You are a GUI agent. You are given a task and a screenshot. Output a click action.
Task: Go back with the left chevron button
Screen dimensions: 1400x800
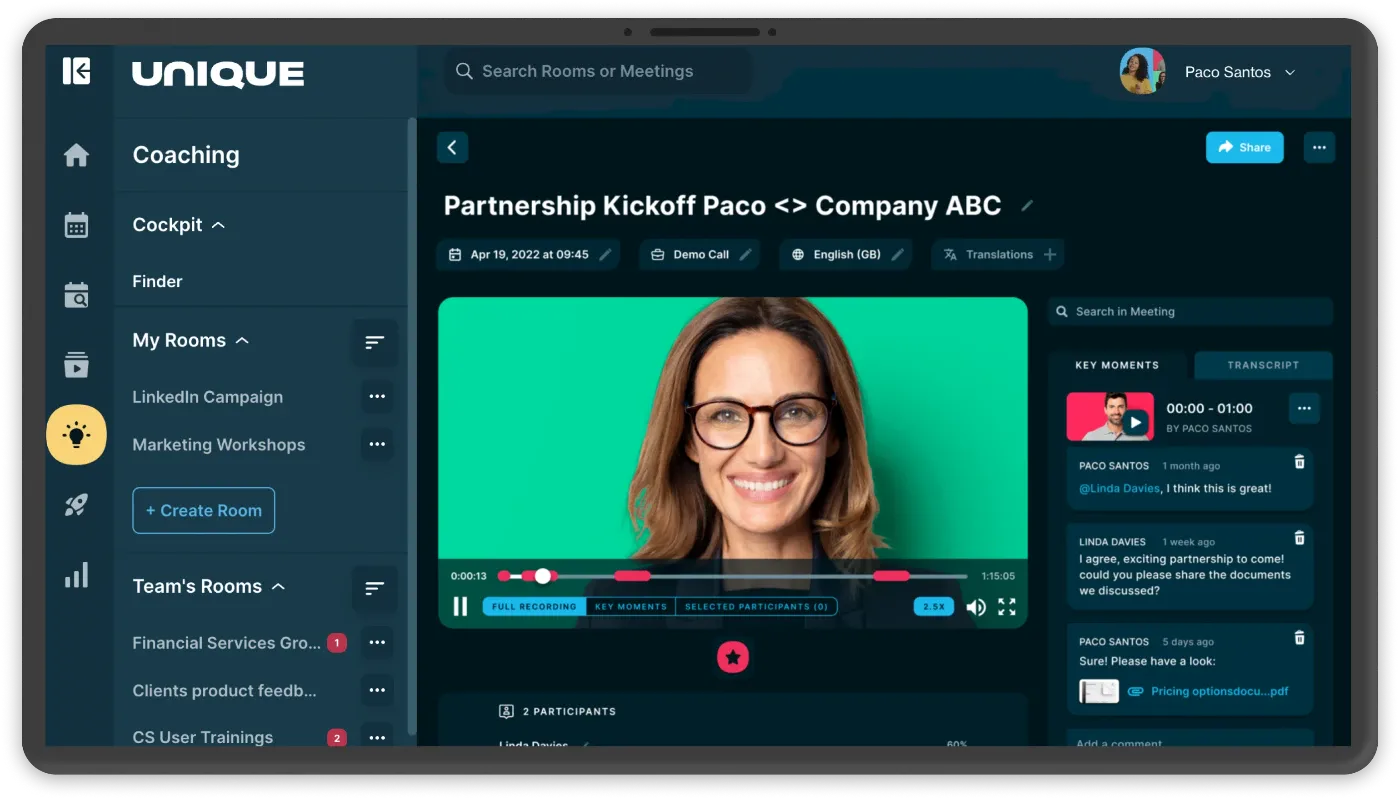(452, 148)
